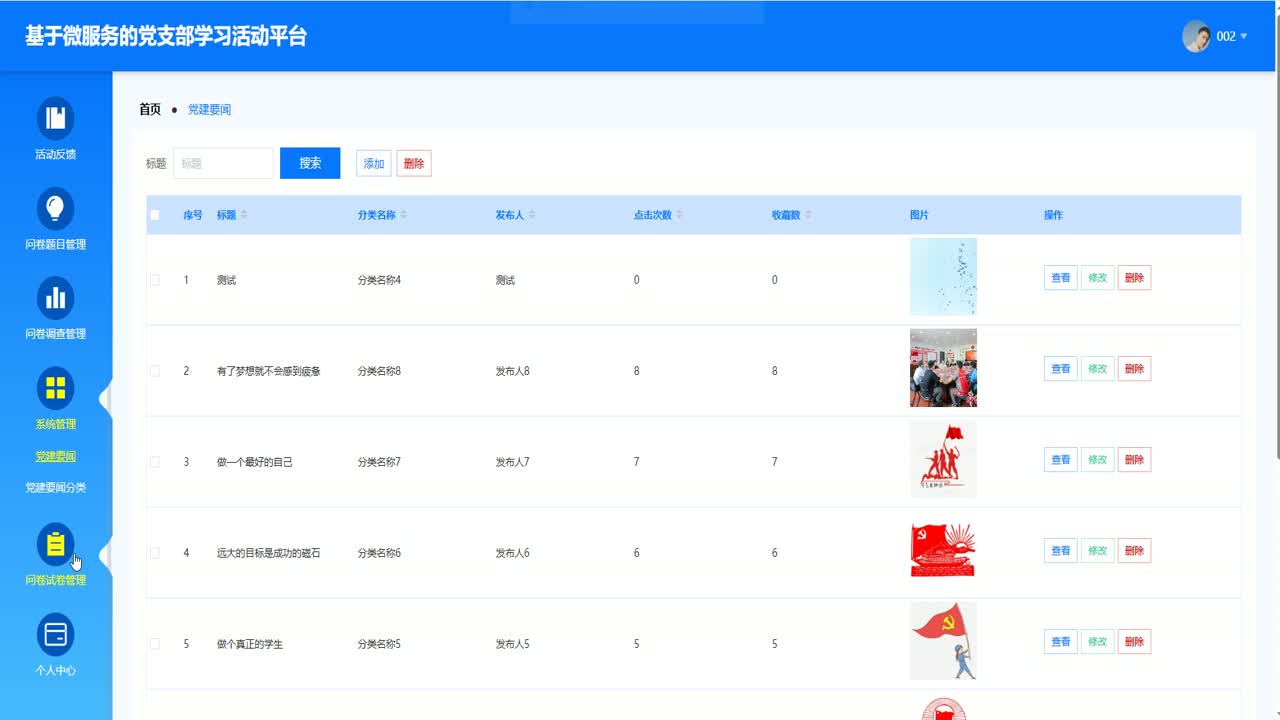Click 查看 for 做个真正的学生

tap(1061, 642)
